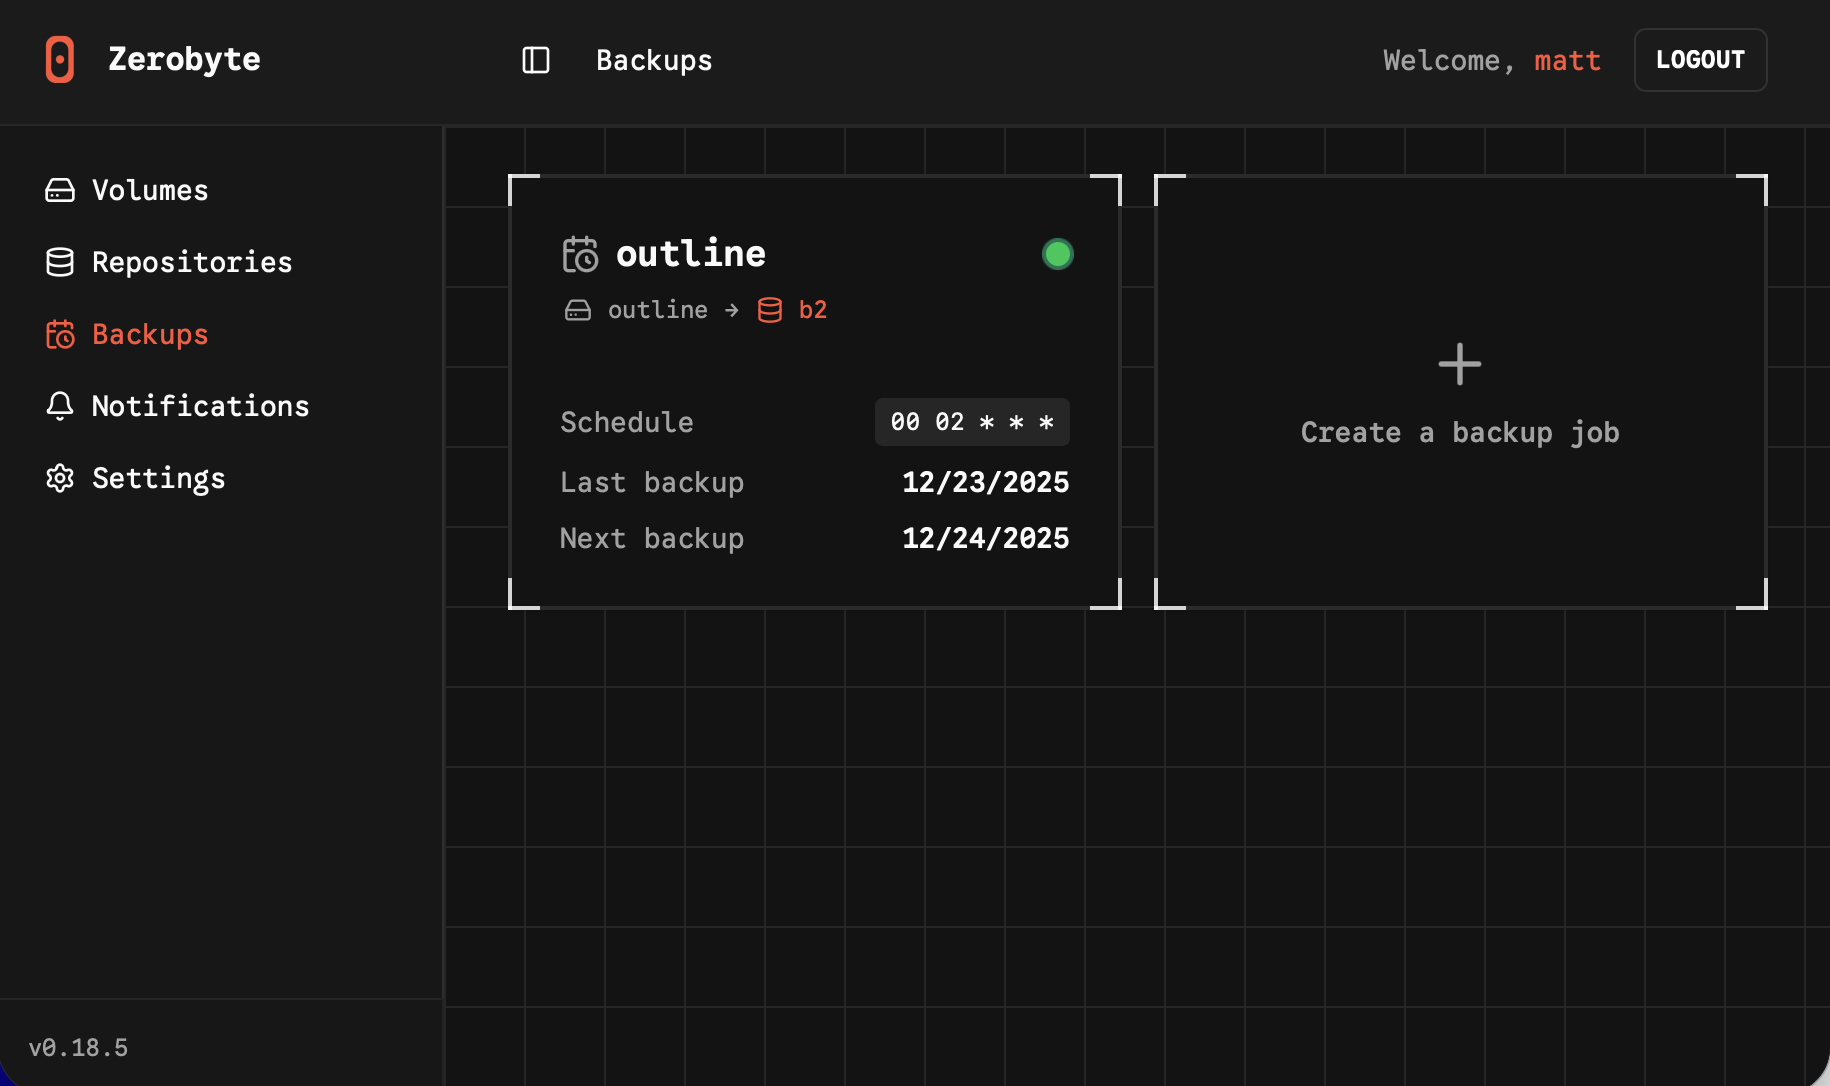1830x1086 pixels.
Task: Click the Repositories database icon
Action: 60,262
